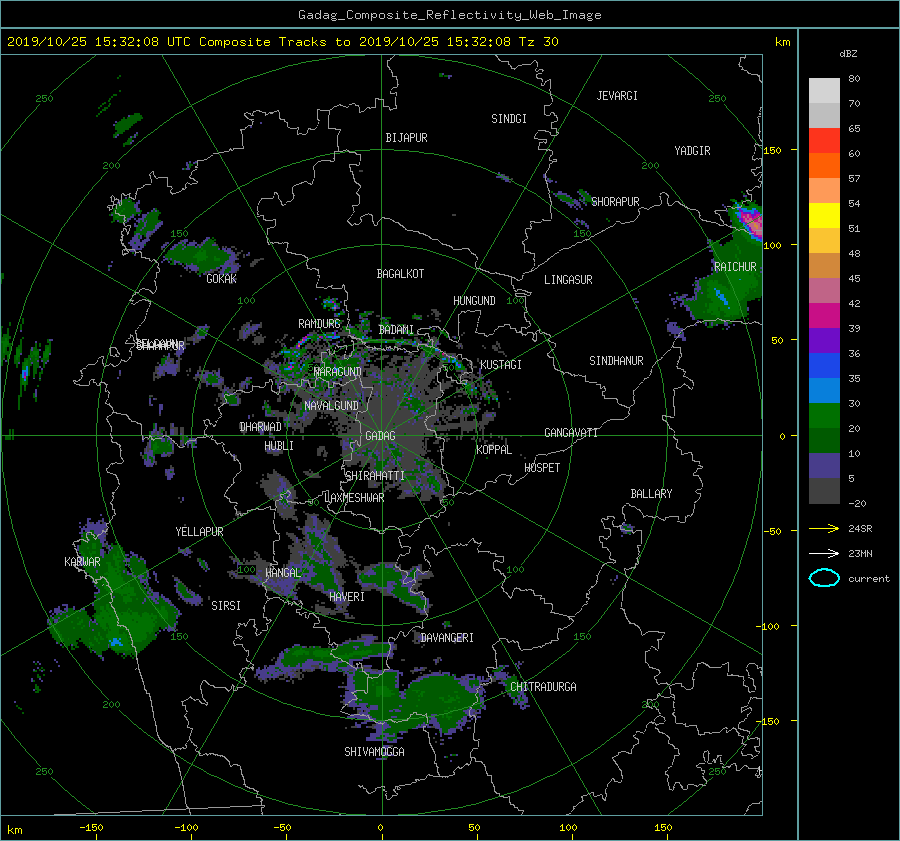Click the '24SR' legend text

click(860, 528)
